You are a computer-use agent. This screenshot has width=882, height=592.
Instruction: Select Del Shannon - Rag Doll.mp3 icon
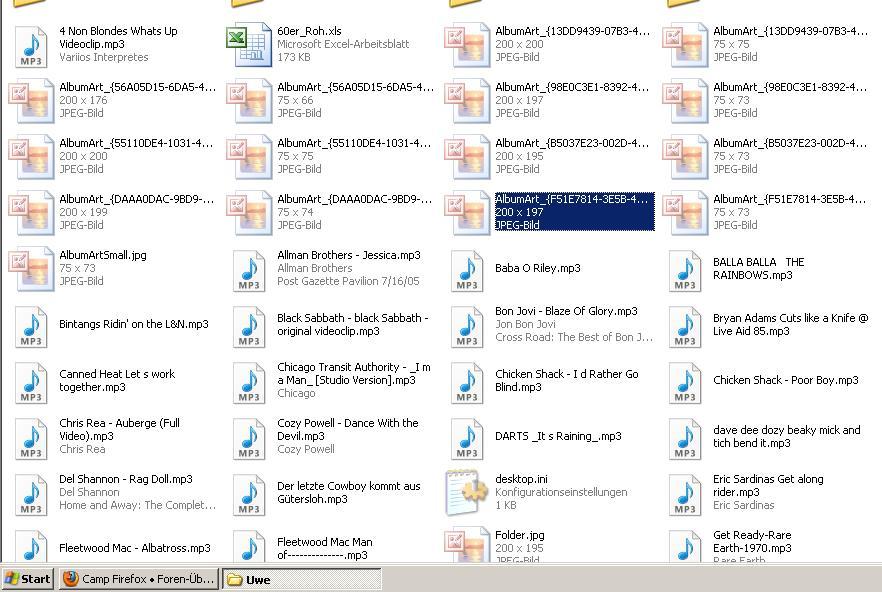pos(31,495)
